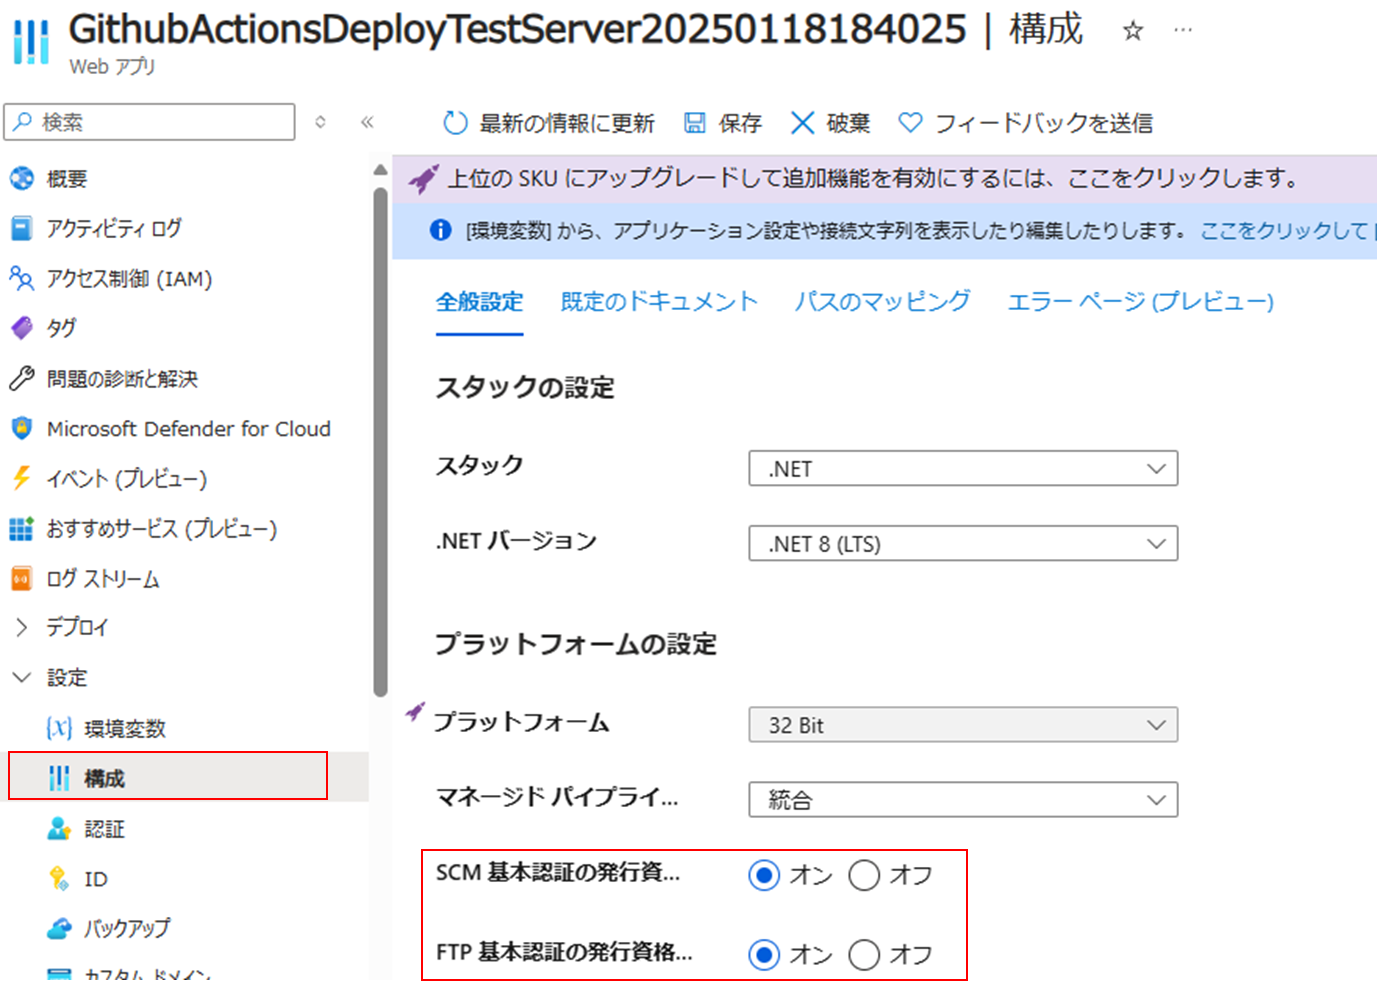
Task: Set SCM 基本認証 to オフ
Action: (864, 875)
